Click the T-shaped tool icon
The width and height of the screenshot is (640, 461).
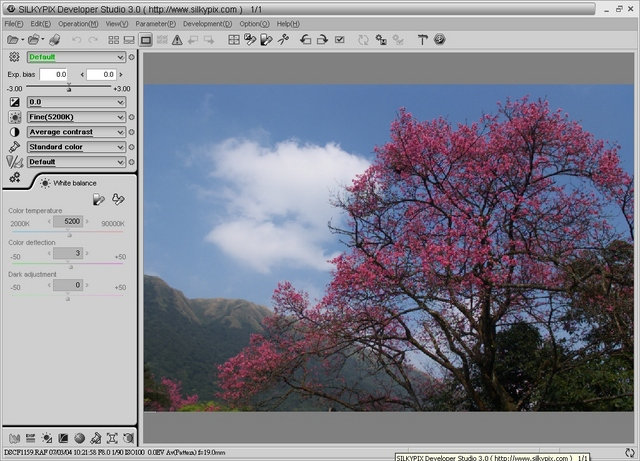pyautogui.click(x=422, y=40)
